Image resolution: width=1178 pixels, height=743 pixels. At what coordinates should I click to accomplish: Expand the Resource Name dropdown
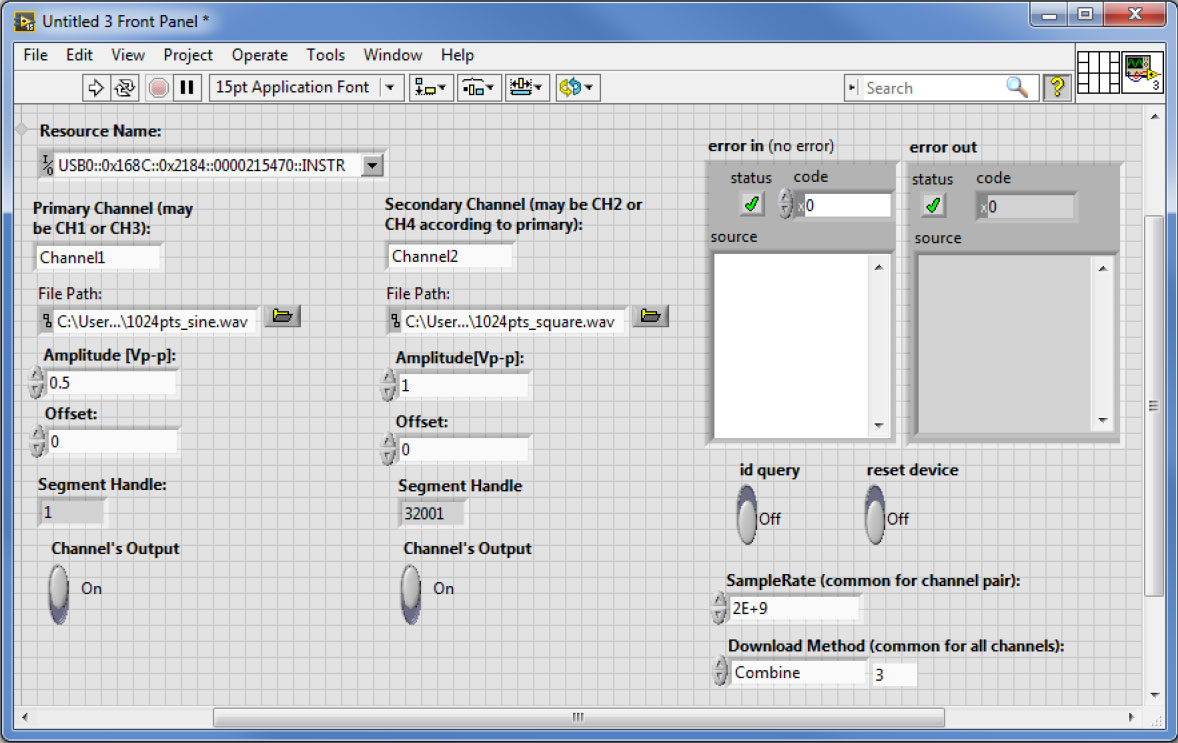tap(372, 165)
